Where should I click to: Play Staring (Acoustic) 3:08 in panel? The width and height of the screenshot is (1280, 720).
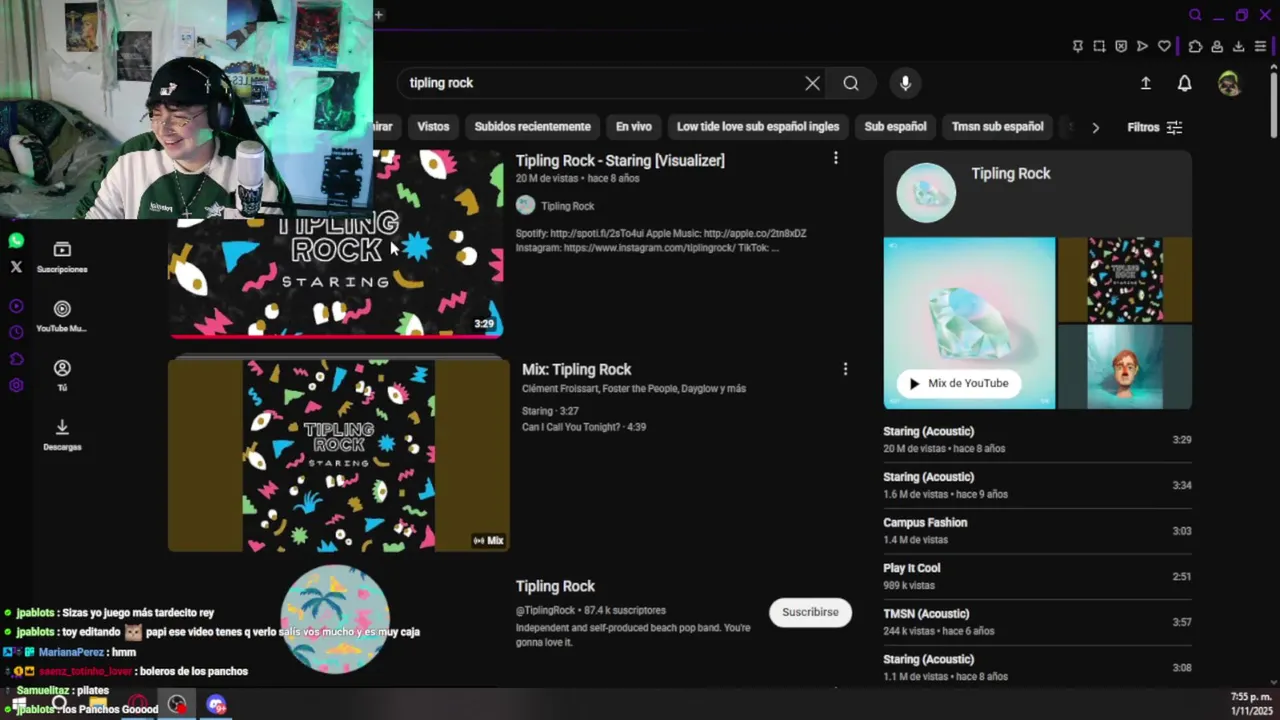point(1037,667)
